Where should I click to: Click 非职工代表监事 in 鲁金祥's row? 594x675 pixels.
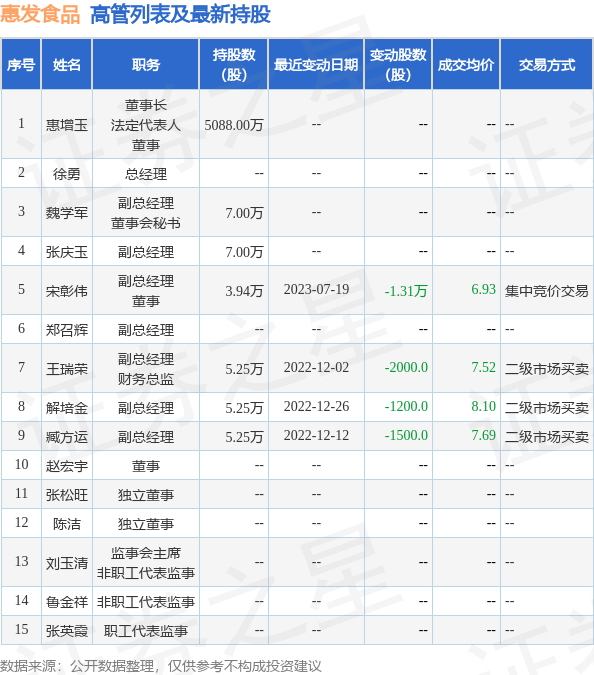tap(146, 601)
